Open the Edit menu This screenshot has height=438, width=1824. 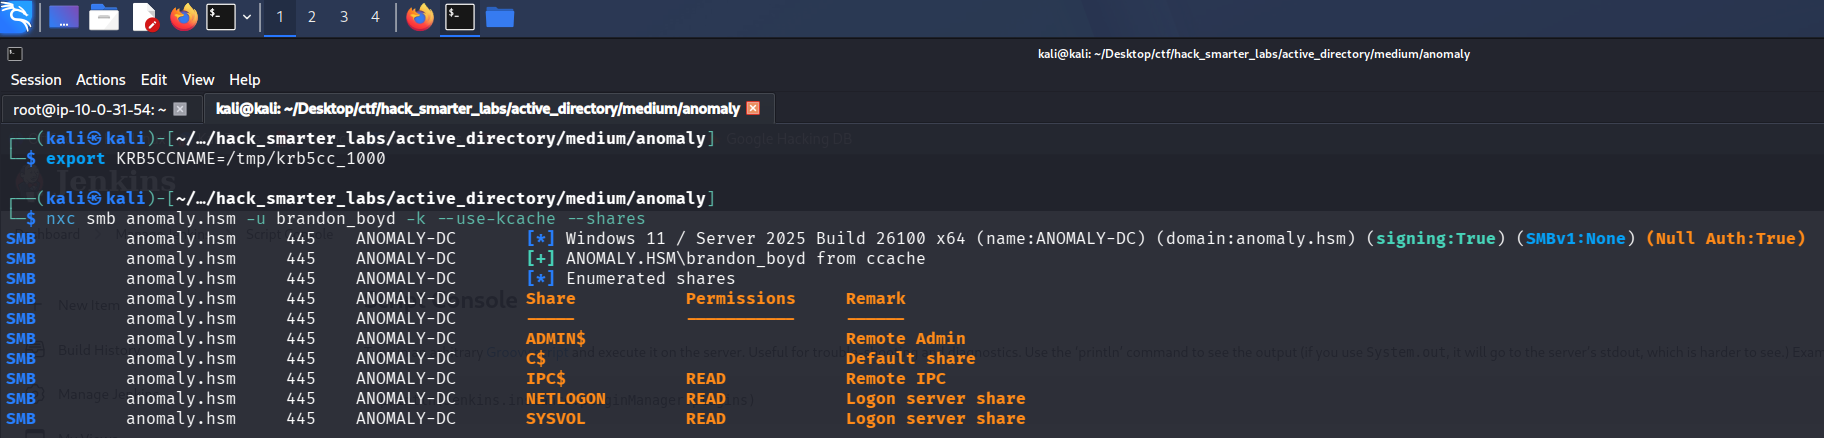tap(154, 80)
